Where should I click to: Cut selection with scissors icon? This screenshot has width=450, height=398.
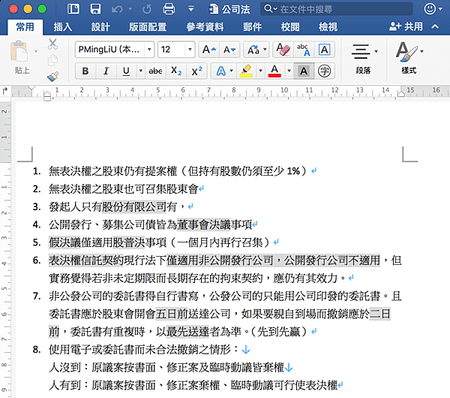[x=53, y=44]
